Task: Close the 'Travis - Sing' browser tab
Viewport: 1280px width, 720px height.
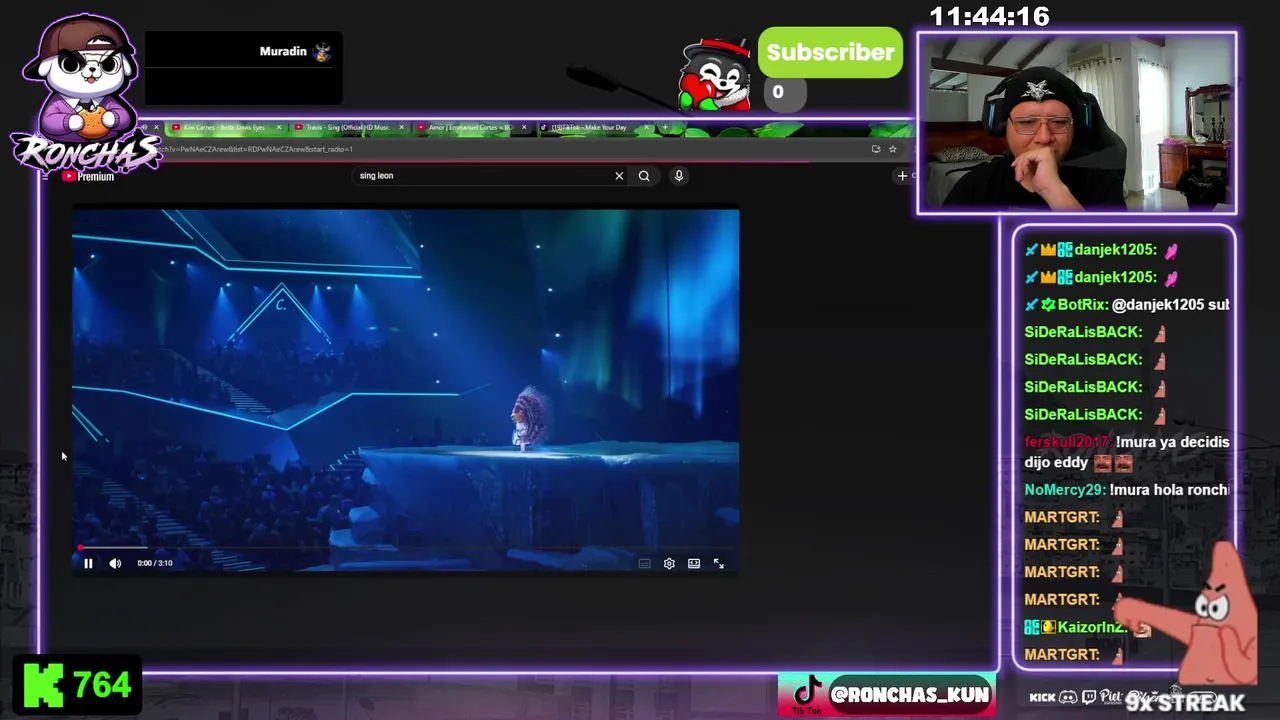Action: click(x=401, y=128)
